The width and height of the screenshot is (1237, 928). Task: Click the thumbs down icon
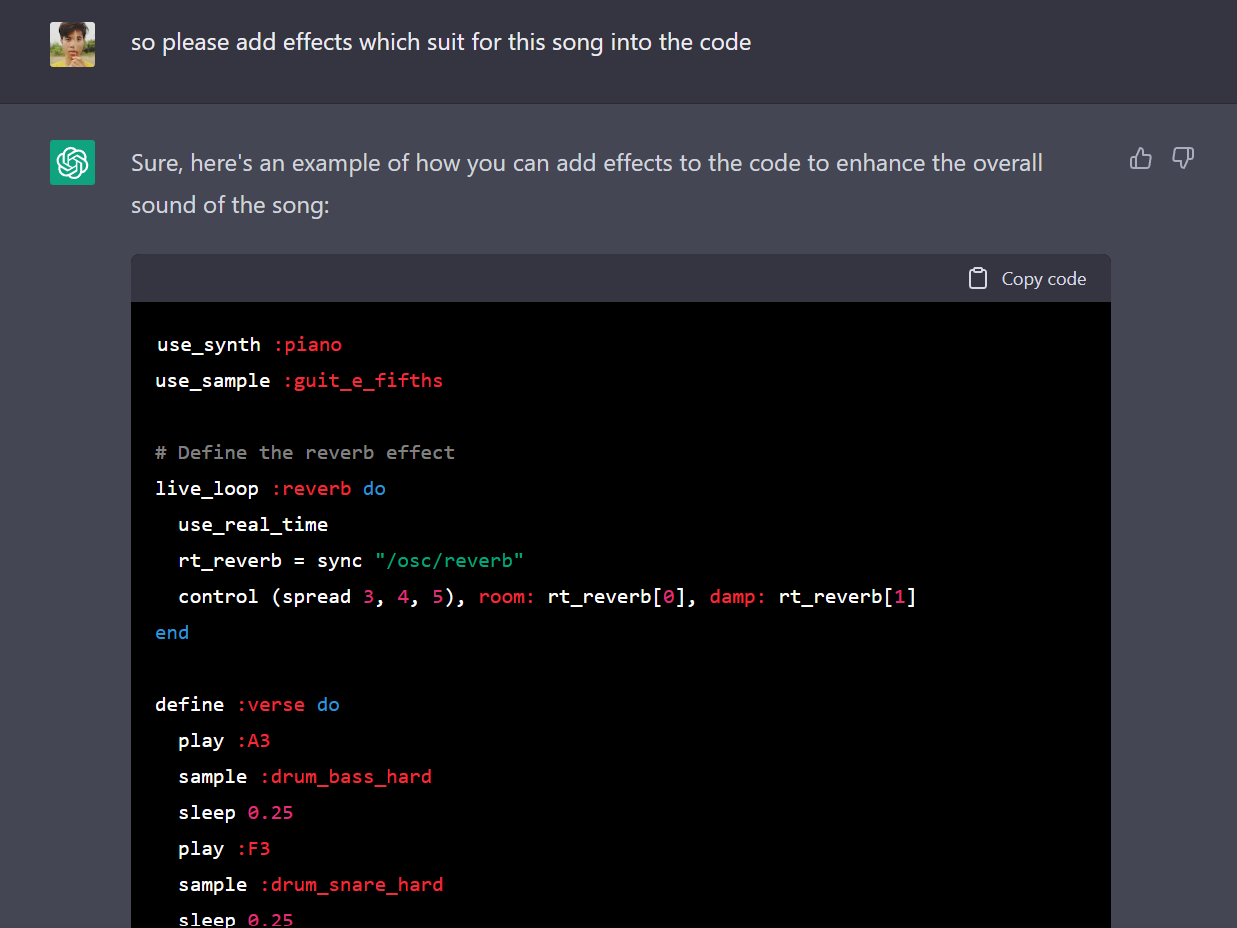point(1183,158)
